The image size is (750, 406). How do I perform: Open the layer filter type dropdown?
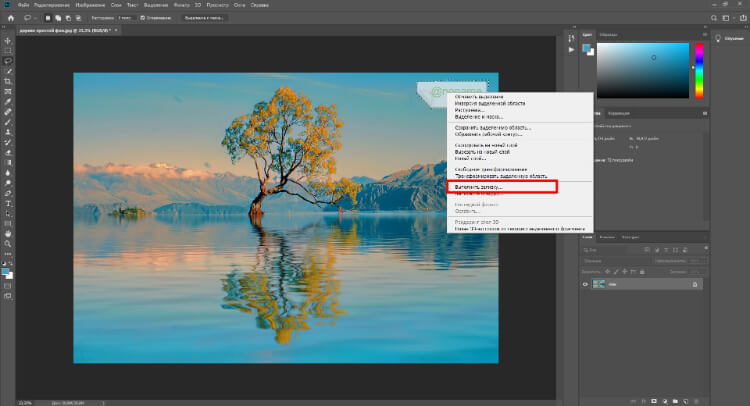611,250
